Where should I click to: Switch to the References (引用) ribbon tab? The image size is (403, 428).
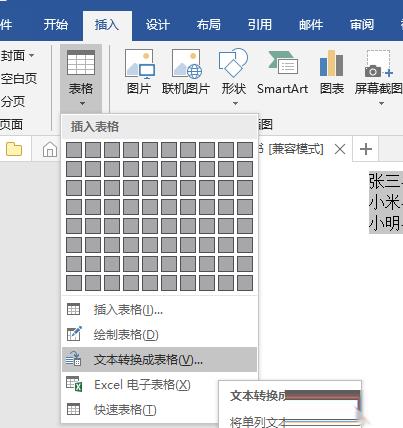[x=260, y=25]
